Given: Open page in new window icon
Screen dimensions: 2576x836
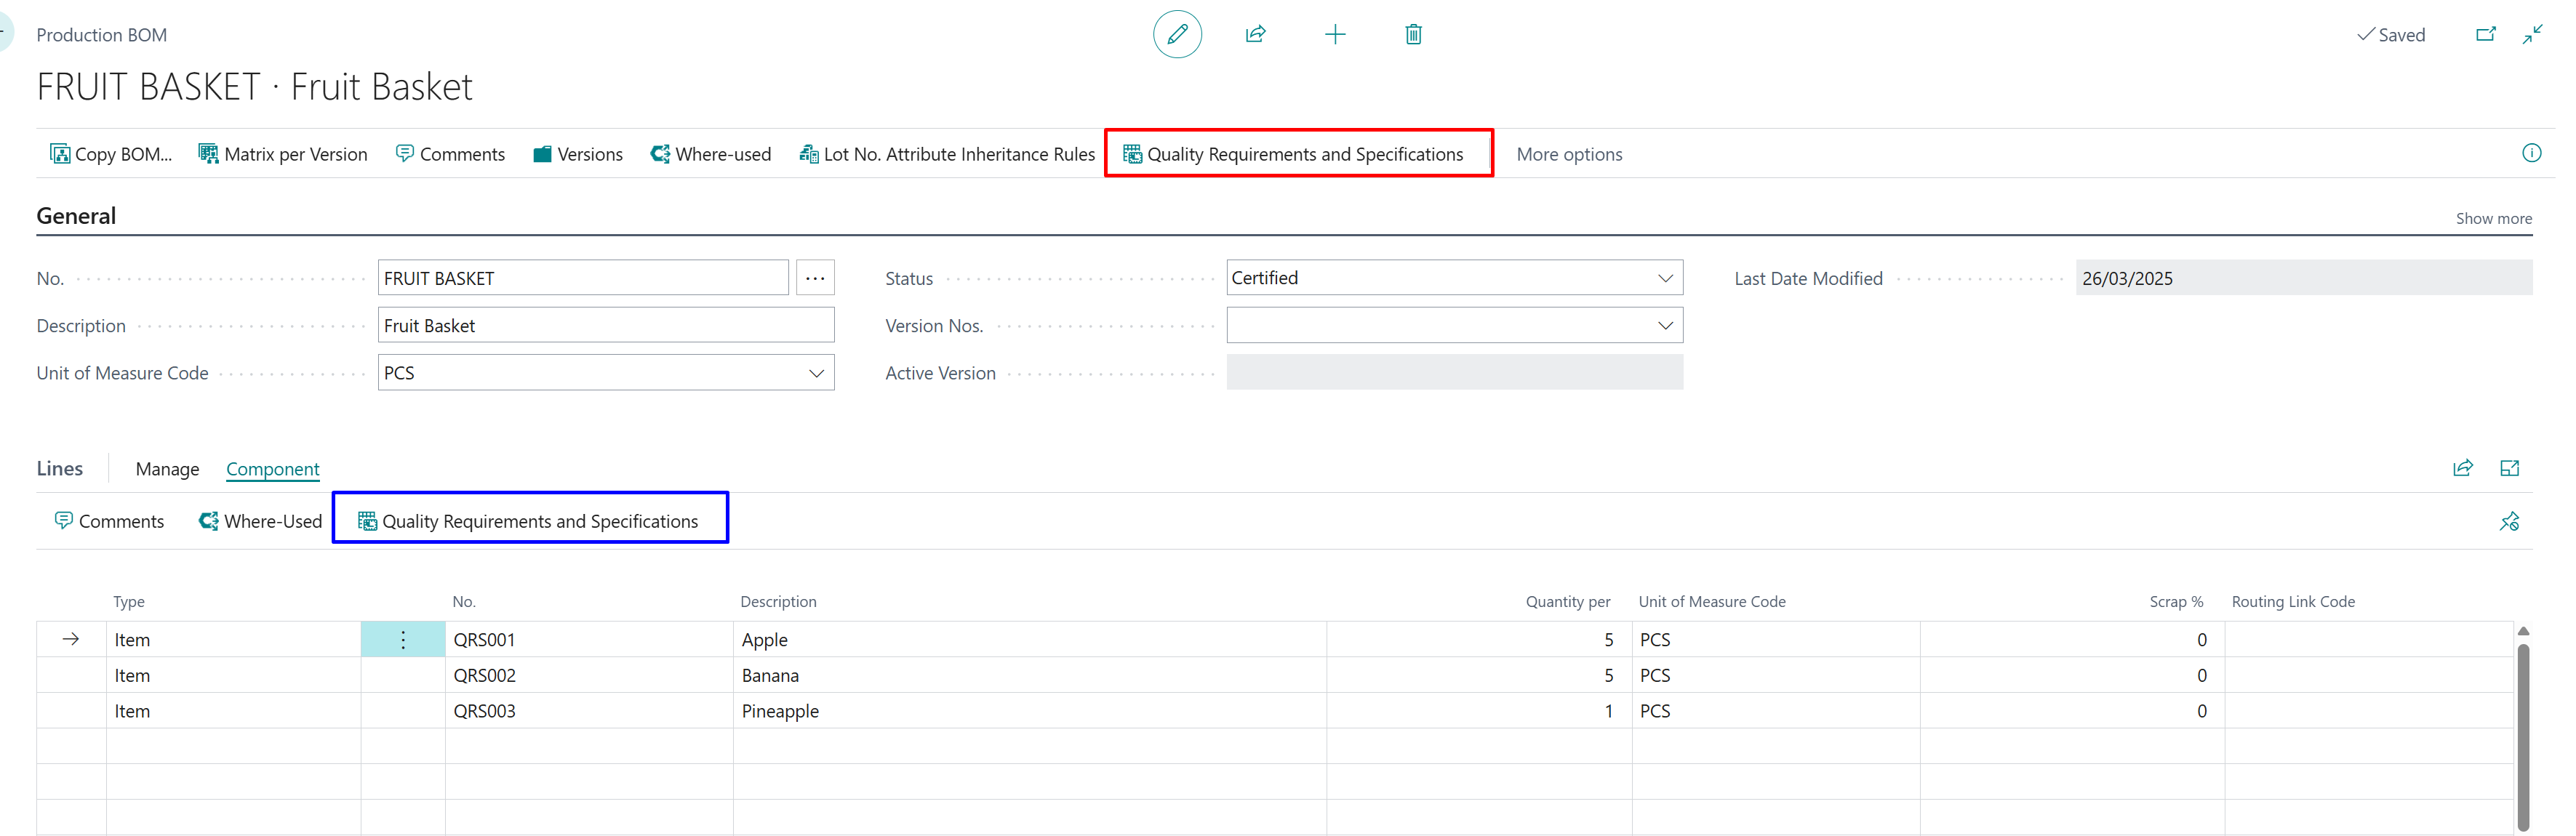Looking at the screenshot, I should tap(2485, 34).
